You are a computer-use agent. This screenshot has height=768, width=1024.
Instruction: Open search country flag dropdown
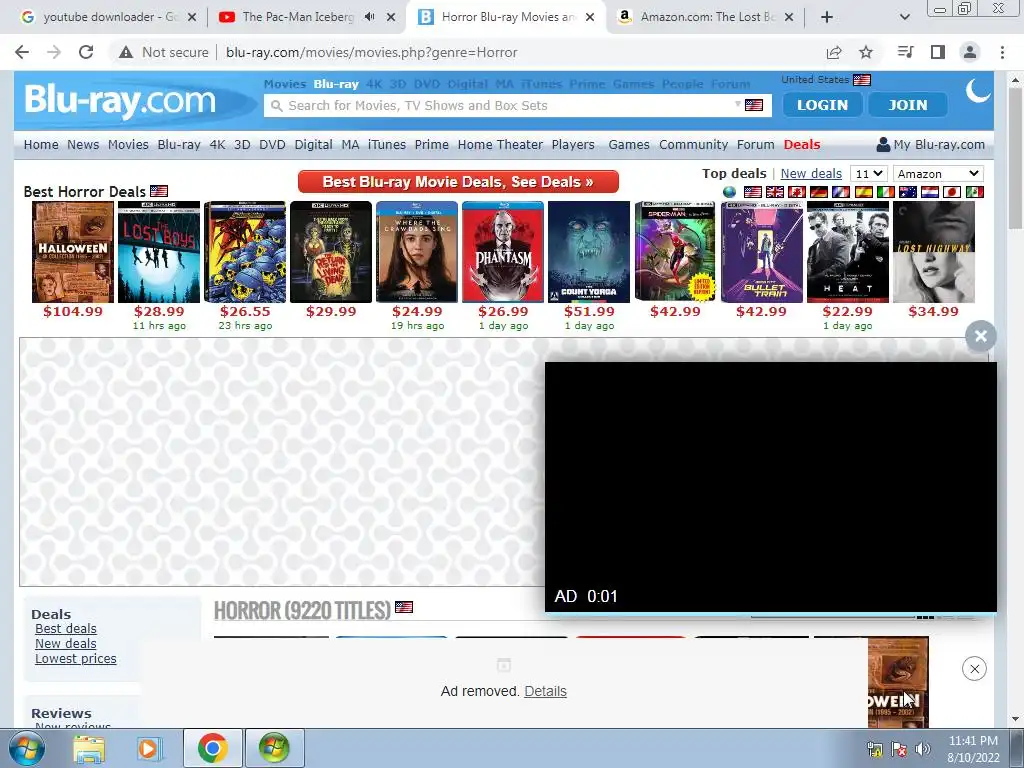pyautogui.click(x=749, y=105)
